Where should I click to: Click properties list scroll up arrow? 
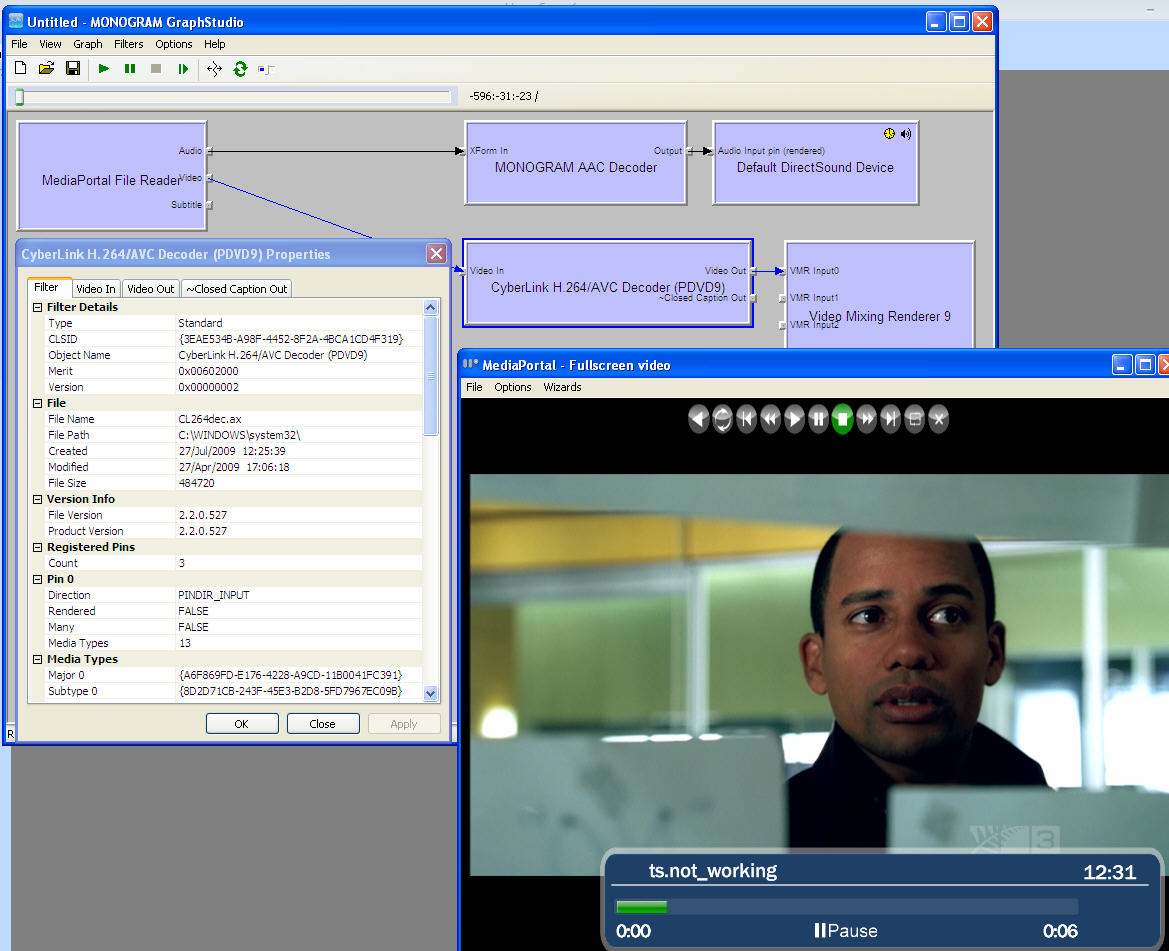click(430, 307)
